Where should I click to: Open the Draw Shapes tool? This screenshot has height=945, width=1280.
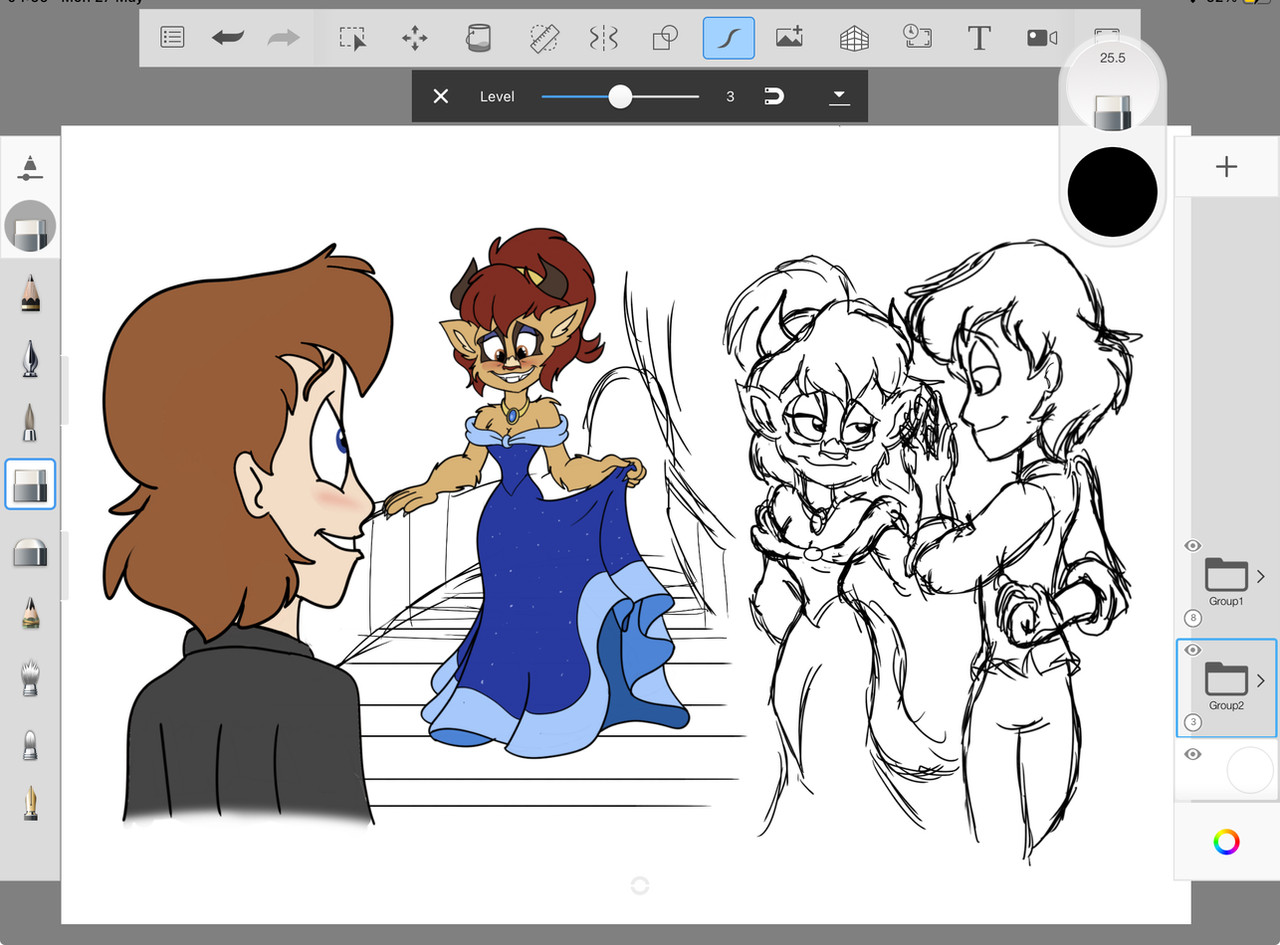[665, 38]
